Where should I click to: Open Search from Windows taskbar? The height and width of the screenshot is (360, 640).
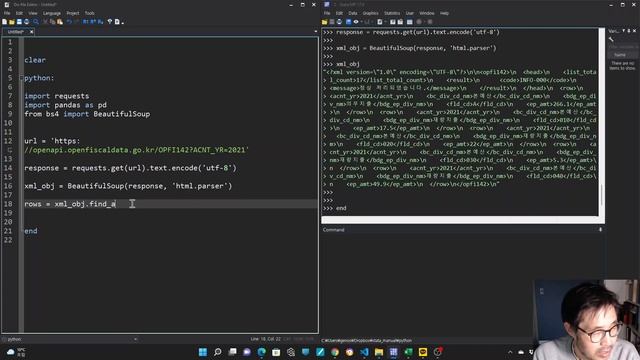point(218,352)
